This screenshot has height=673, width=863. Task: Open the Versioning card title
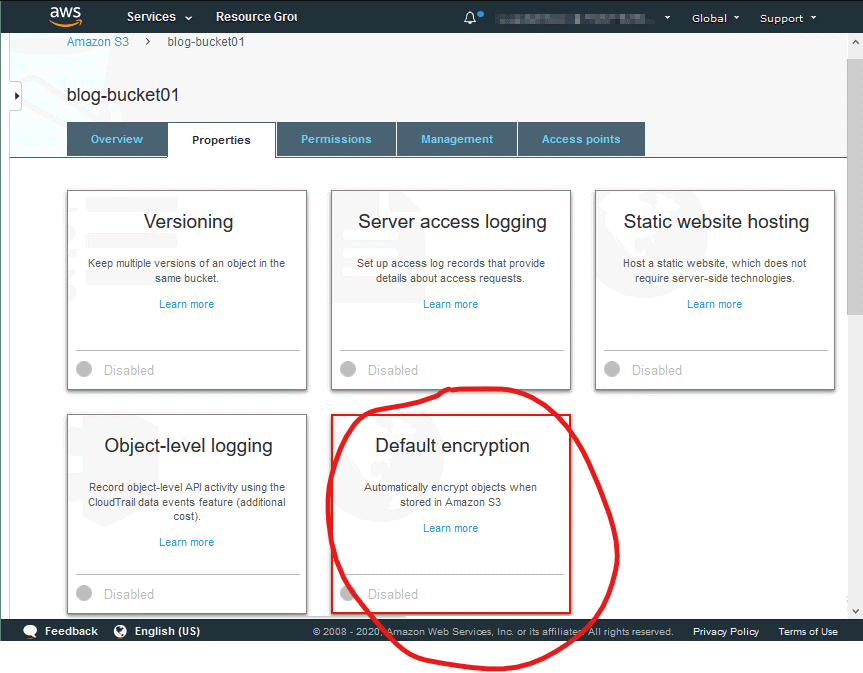[188, 222]
